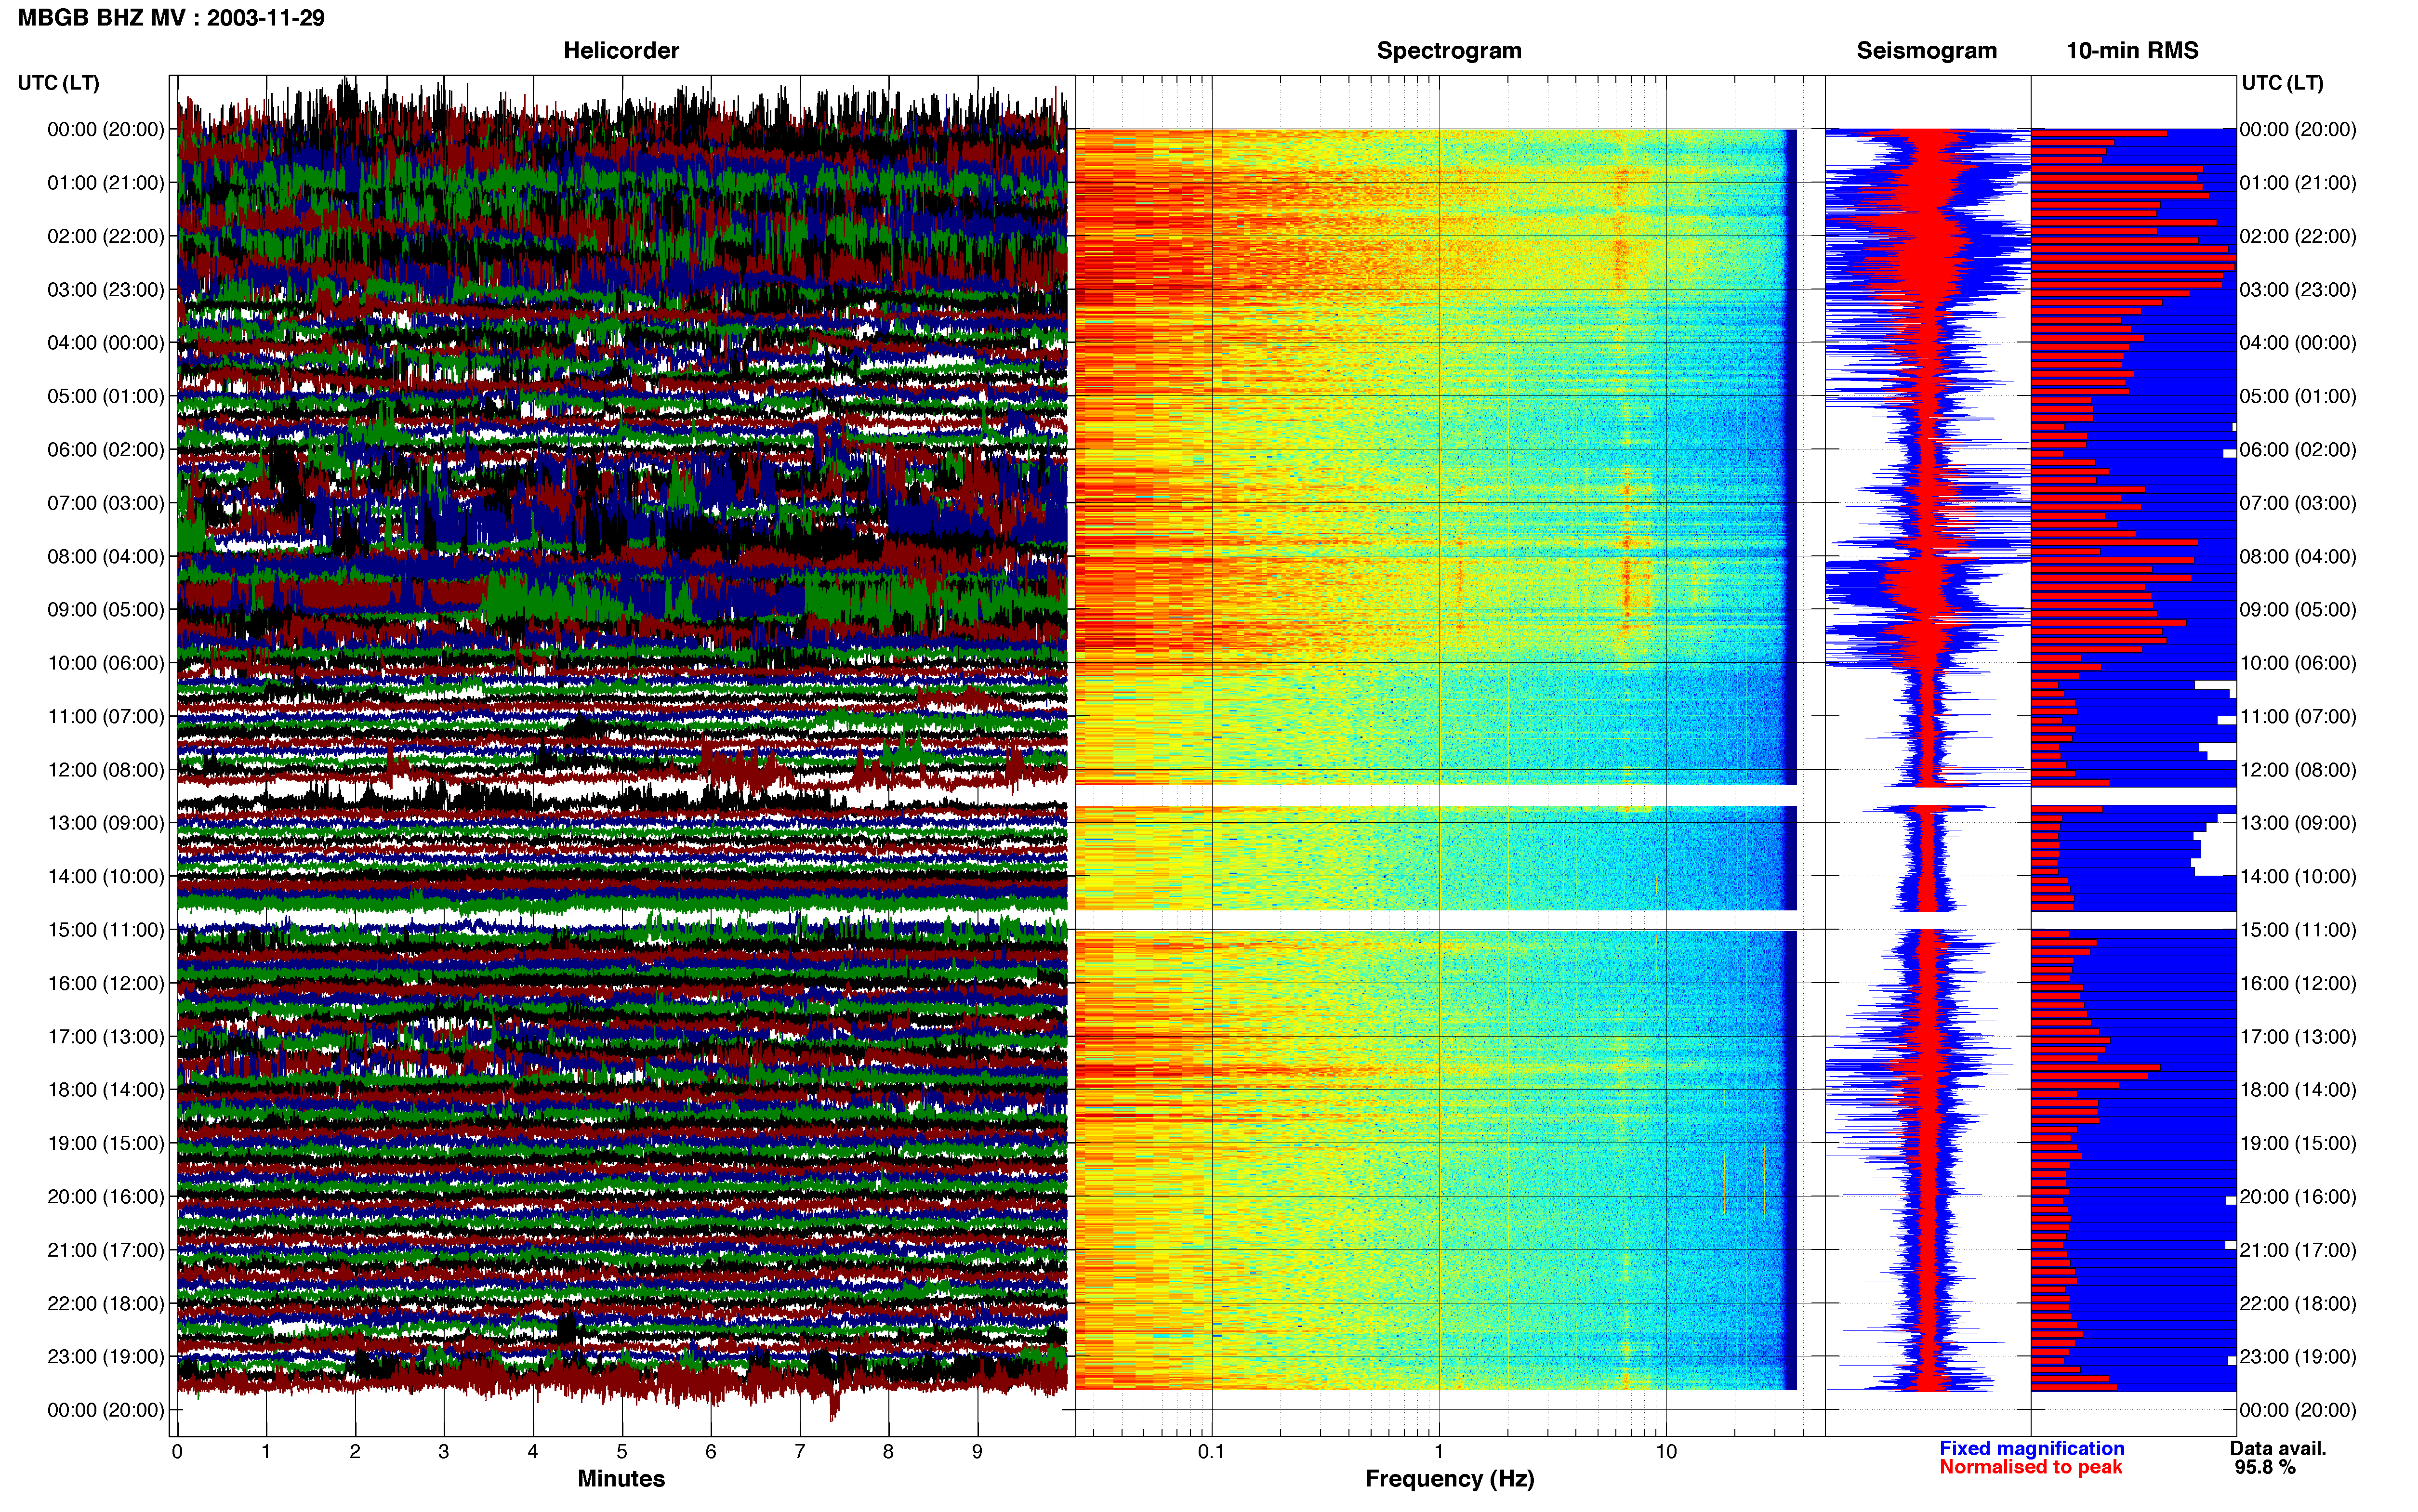
Task: Click the '0.1' tick on the Frequency axis
Action: [x=1211, y=1452]
